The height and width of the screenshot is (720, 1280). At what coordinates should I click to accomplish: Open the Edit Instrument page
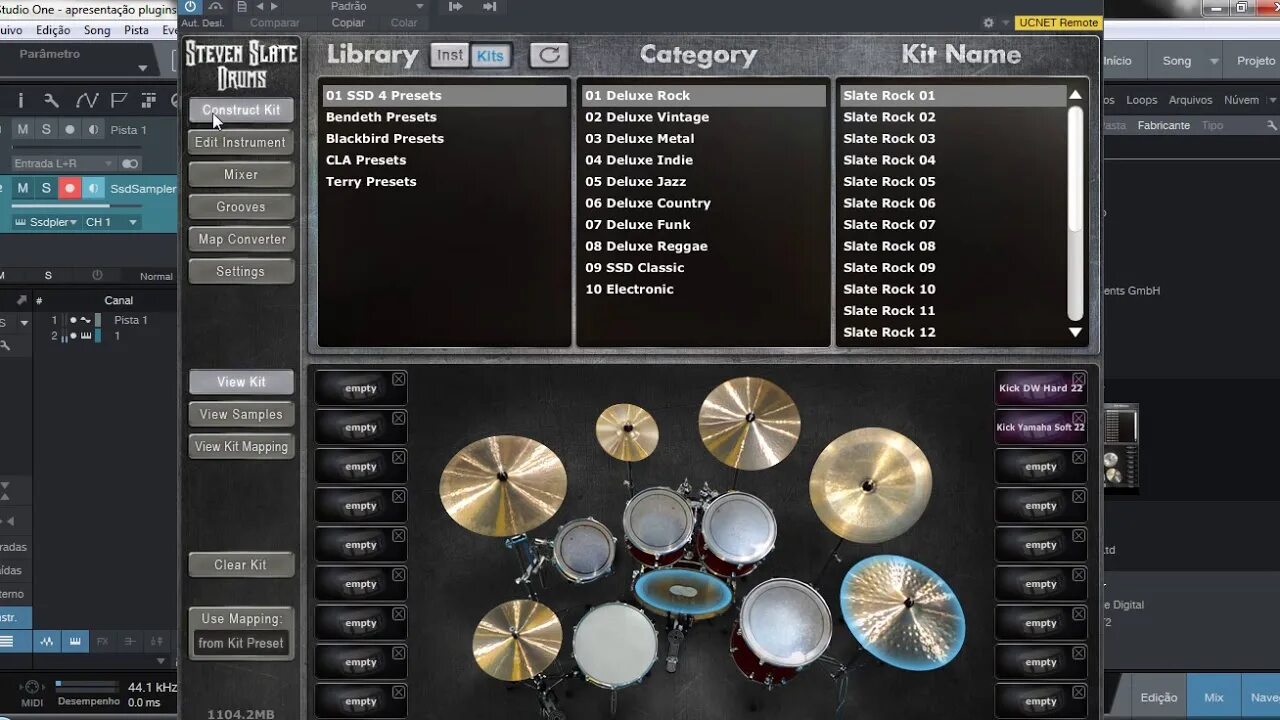[241, 142]
